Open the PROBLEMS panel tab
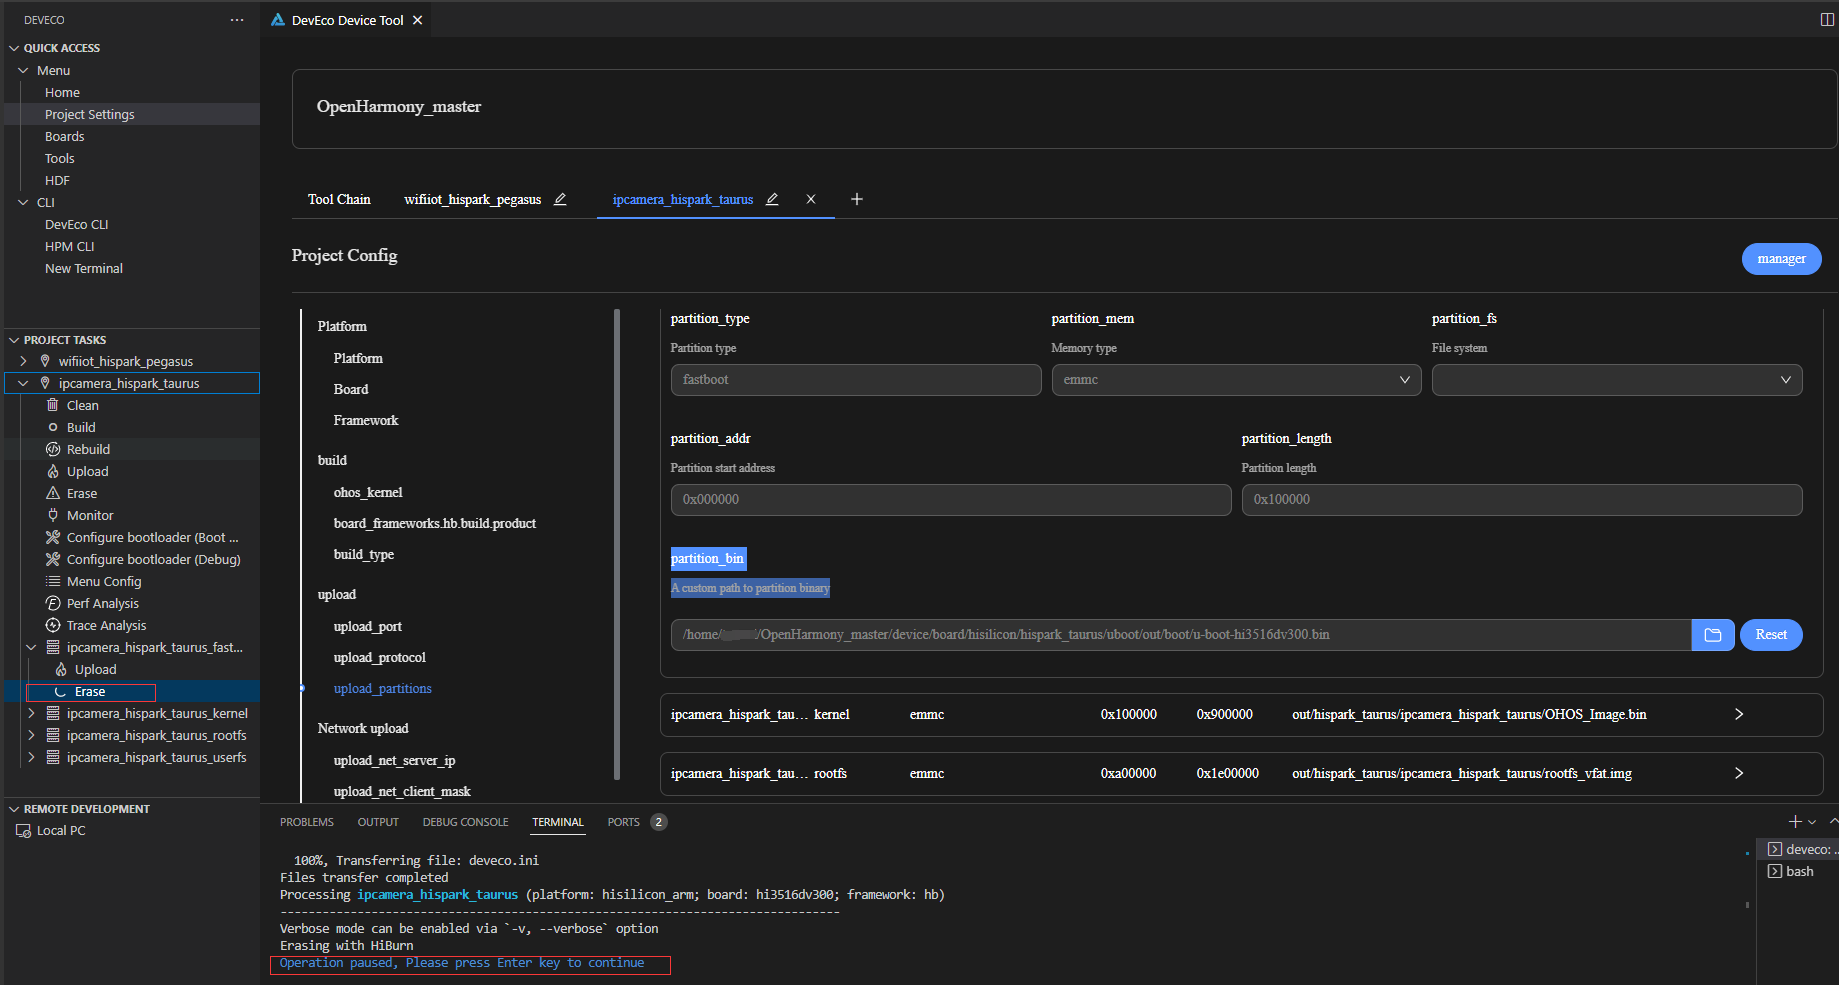This screenshot has width=1839, height=985. pyautogui.click(x=307, y=822)
